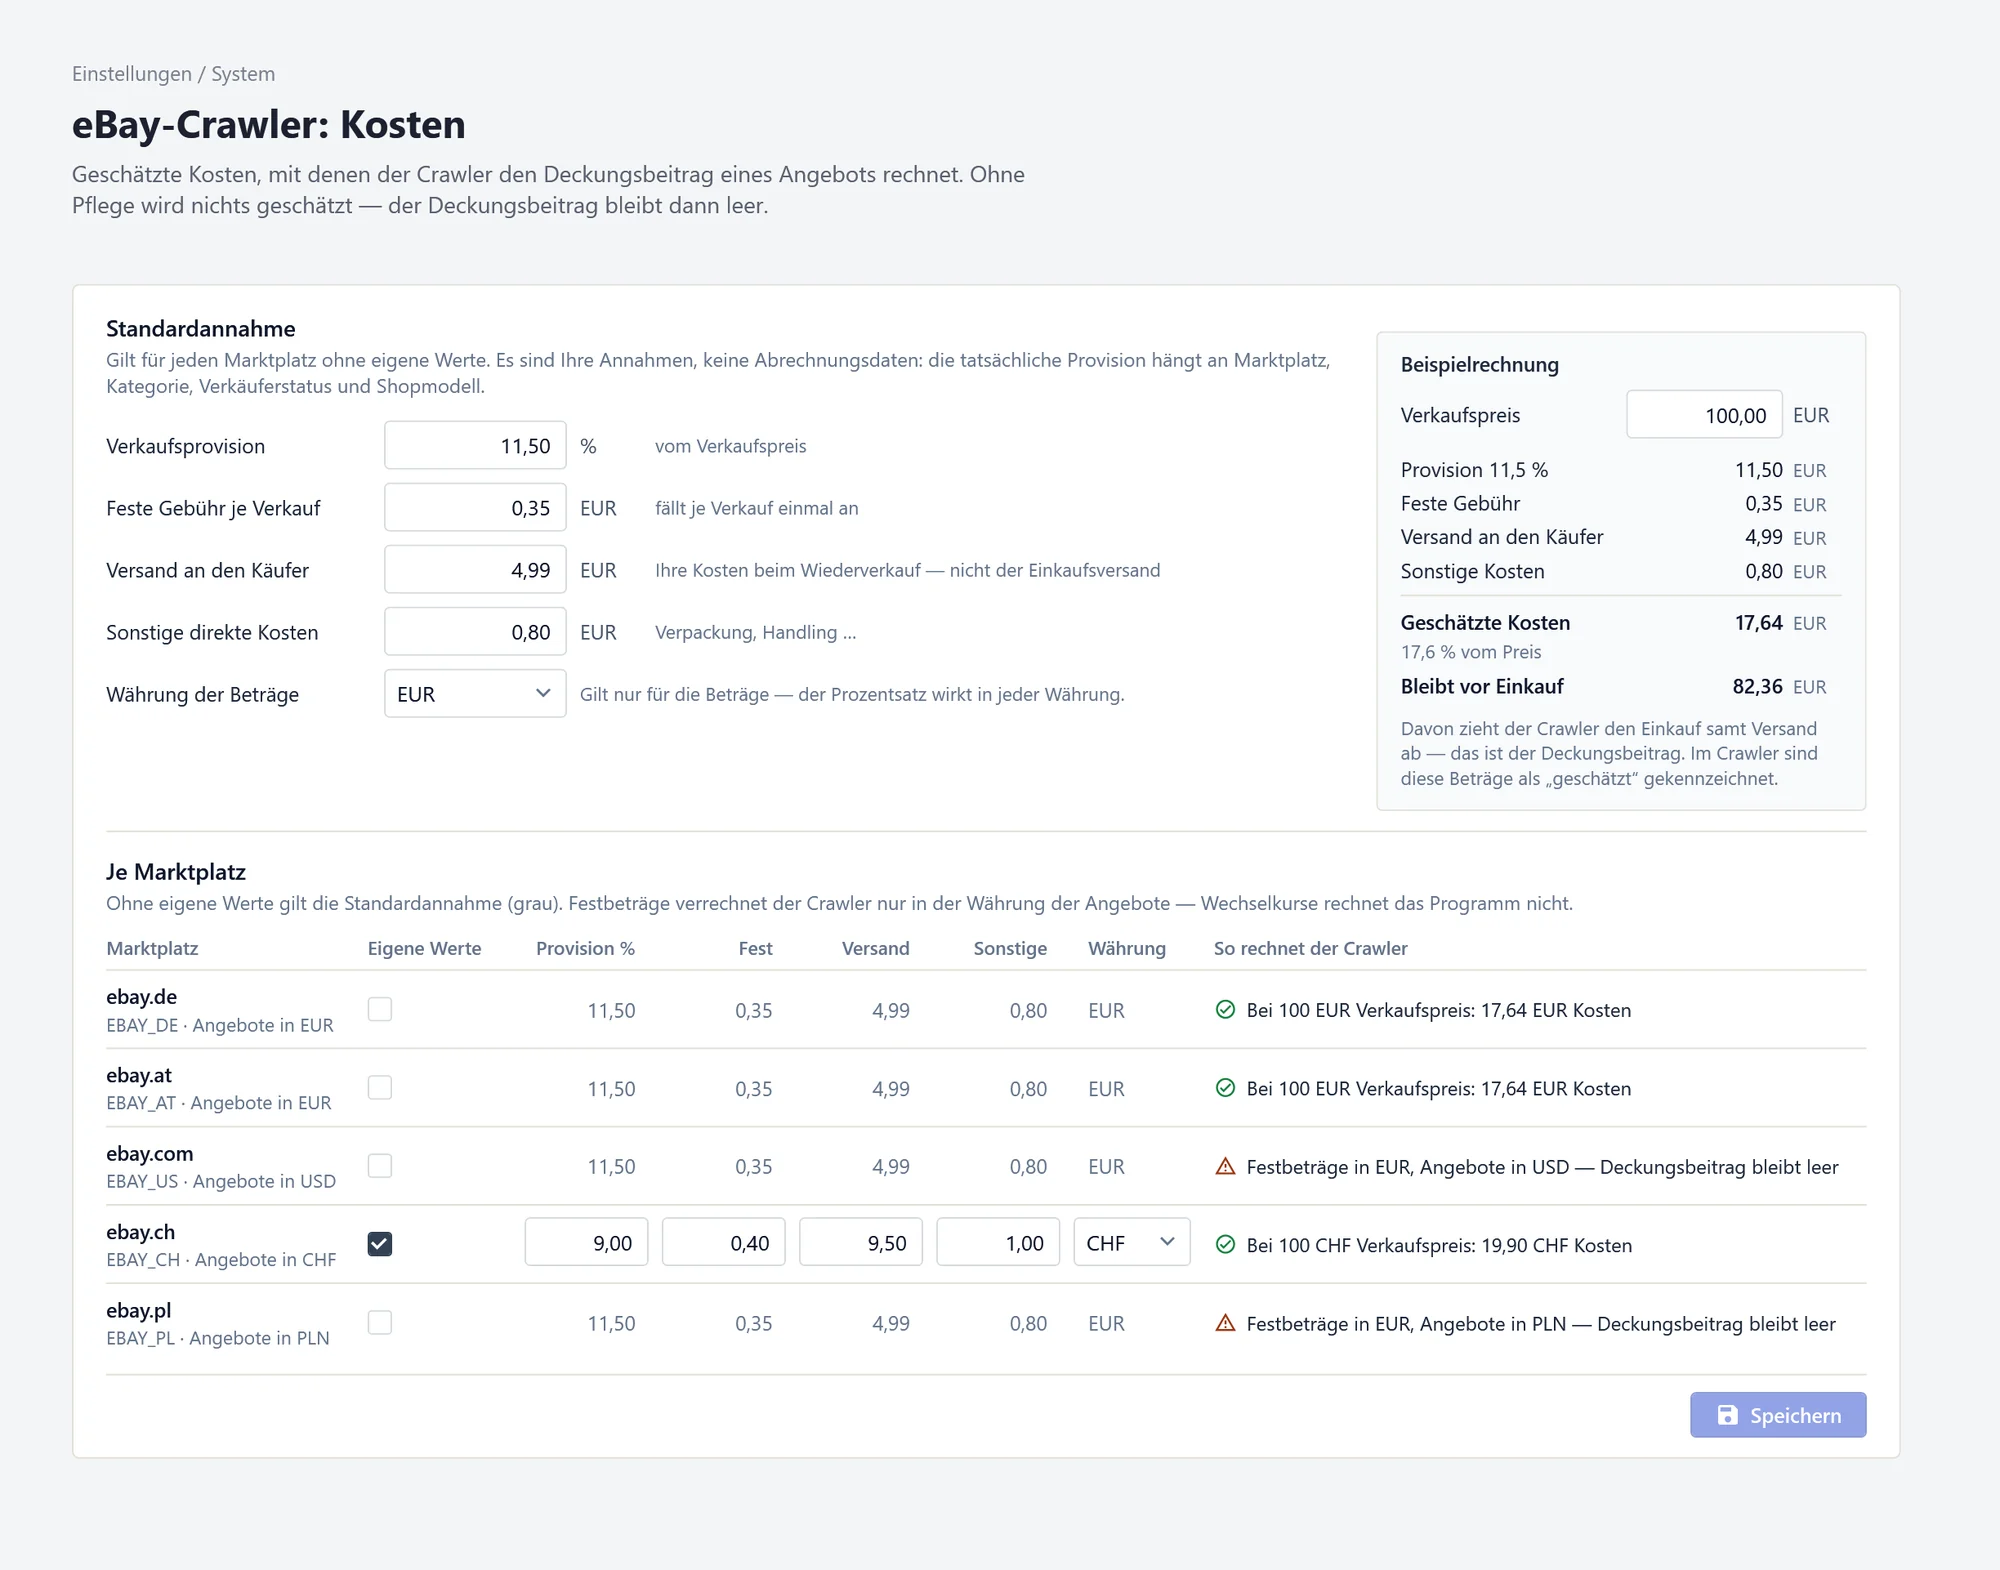The width and height of the screenshot is (2000, 1570).
Task: Edit the Sonstige direkte Kosten field
Action: (475, 632)
